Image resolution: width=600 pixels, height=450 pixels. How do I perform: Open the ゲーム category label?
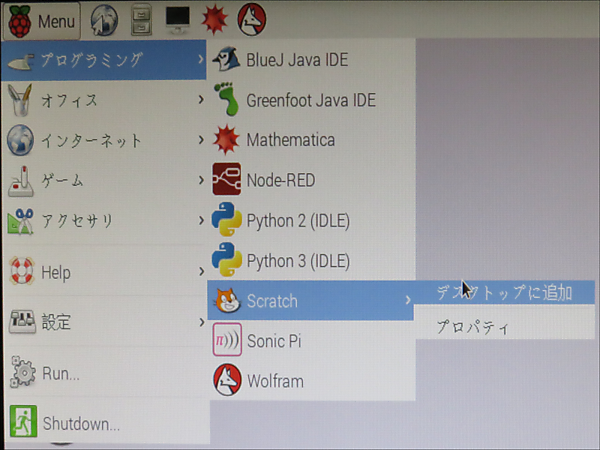click(62, 180)
